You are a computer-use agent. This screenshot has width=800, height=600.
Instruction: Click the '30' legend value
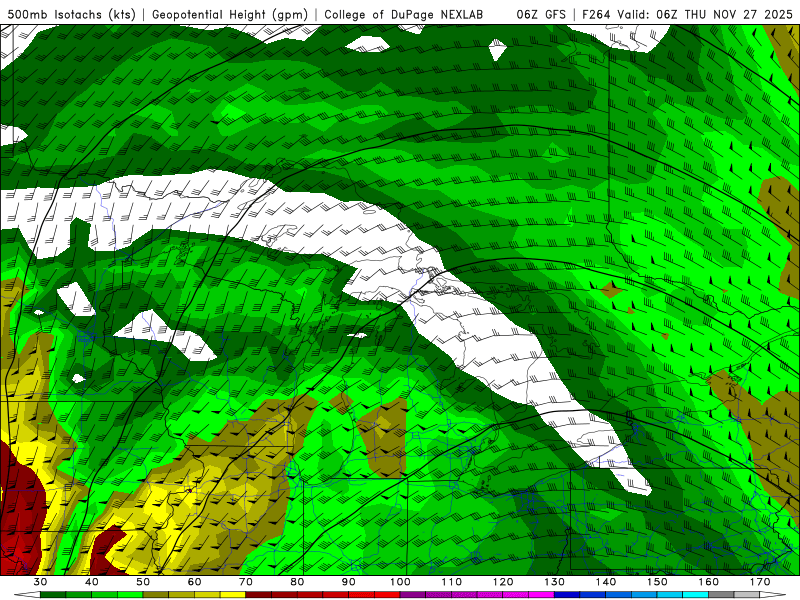[x=40, y=582]
